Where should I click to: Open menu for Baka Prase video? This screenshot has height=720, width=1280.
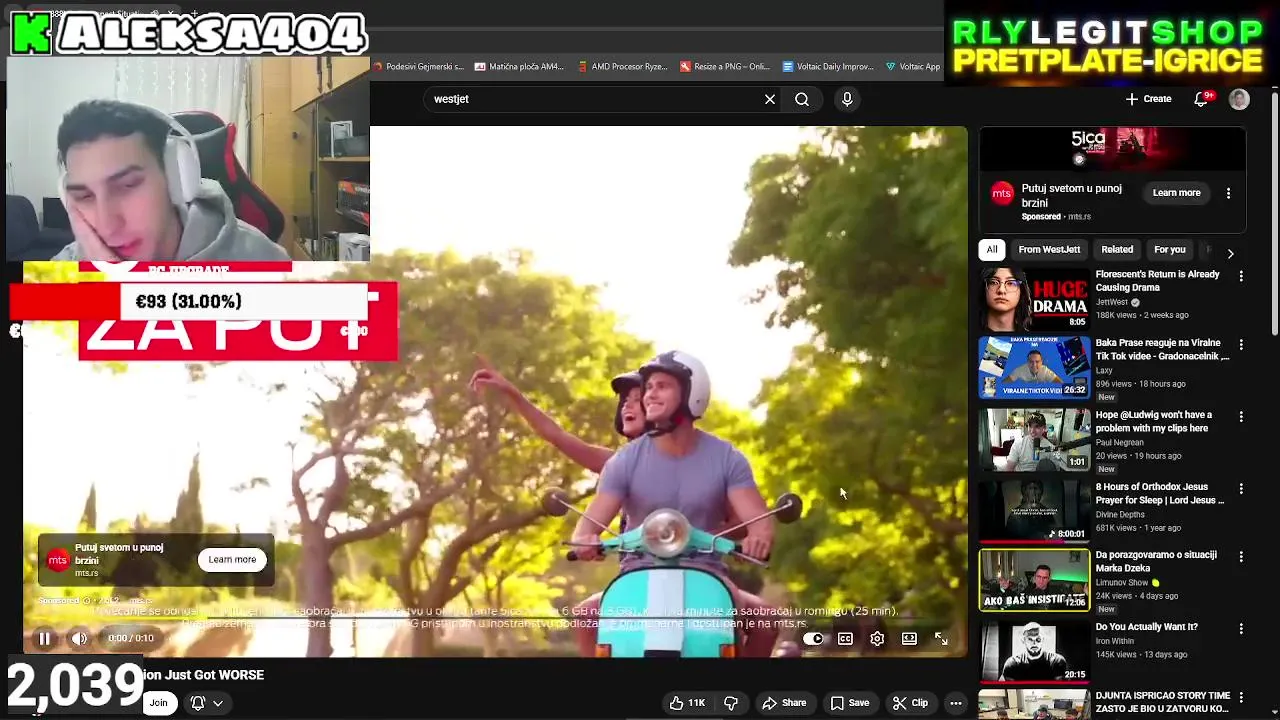(1241, 345)
